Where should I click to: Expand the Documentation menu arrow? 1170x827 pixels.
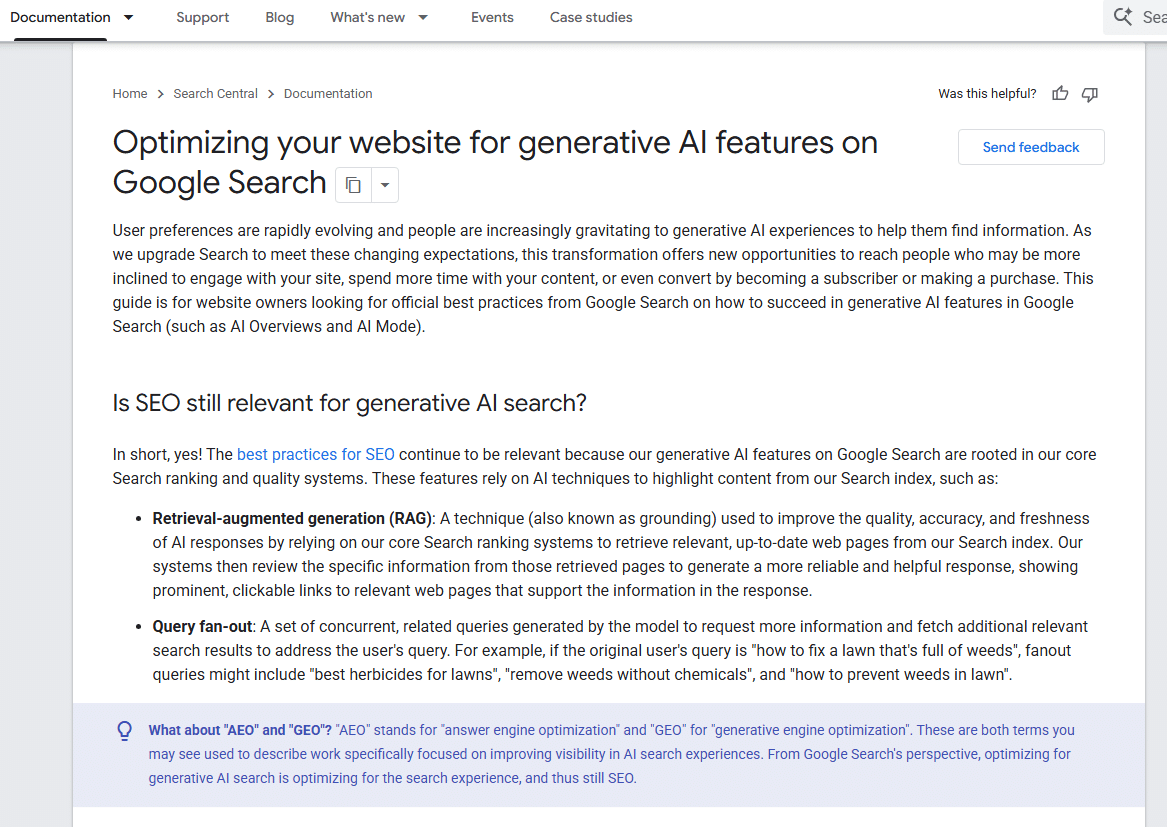point(128,17)
